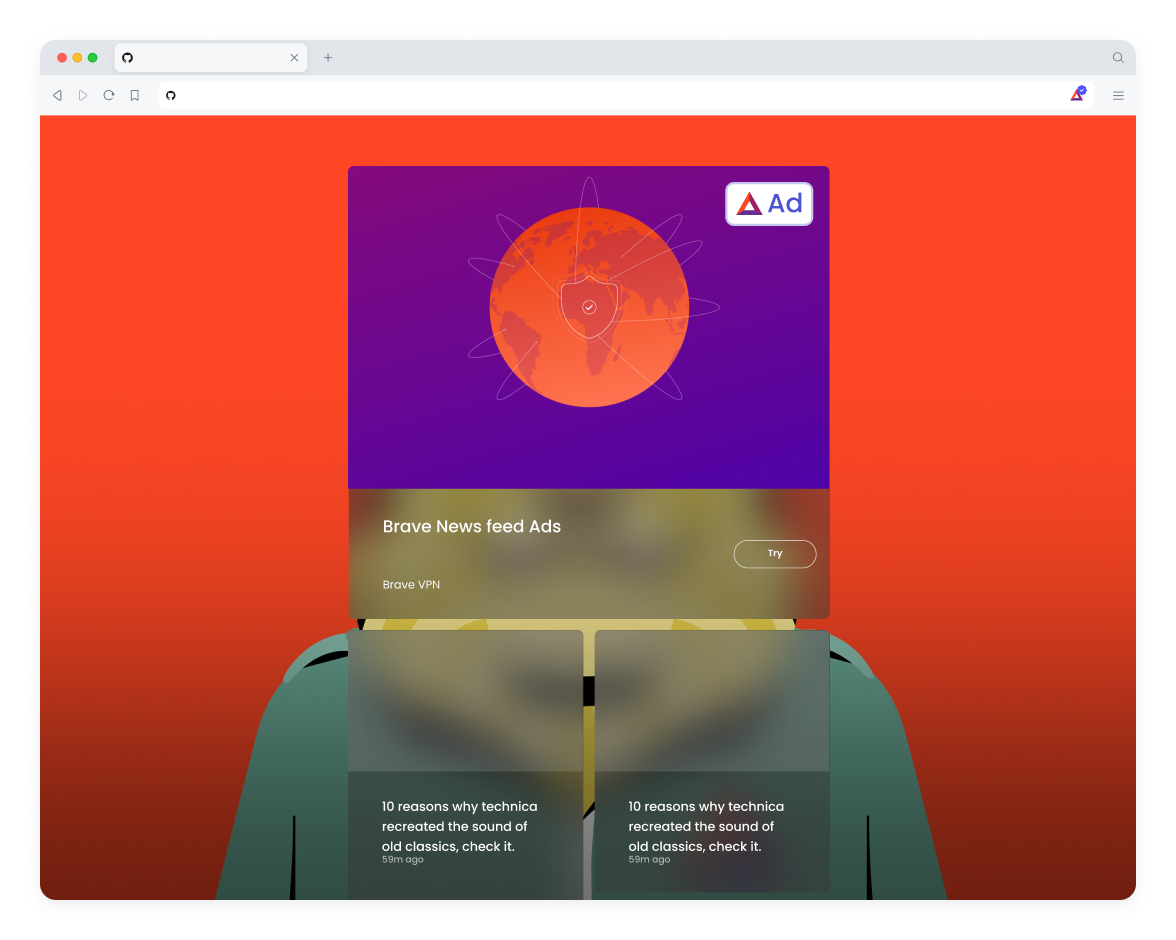Click the back navigation arrow
Viewport: 1176px width, 940px height.
[57, 95]
